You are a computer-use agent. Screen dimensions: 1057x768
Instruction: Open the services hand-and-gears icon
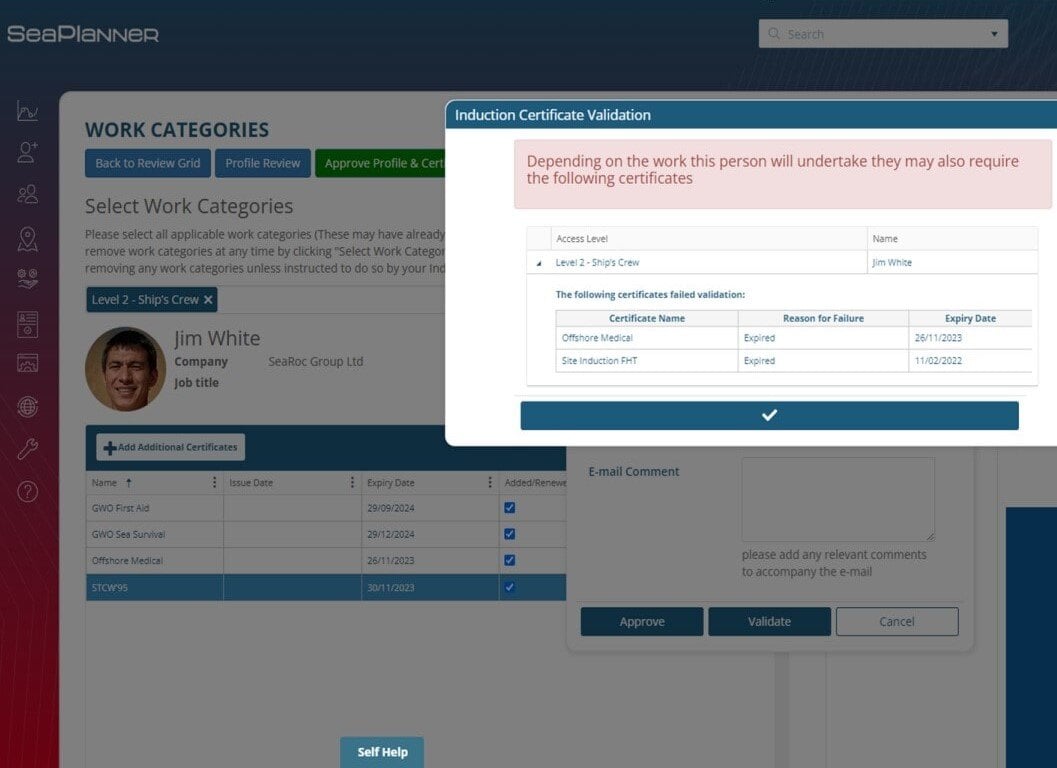[27, 278]
